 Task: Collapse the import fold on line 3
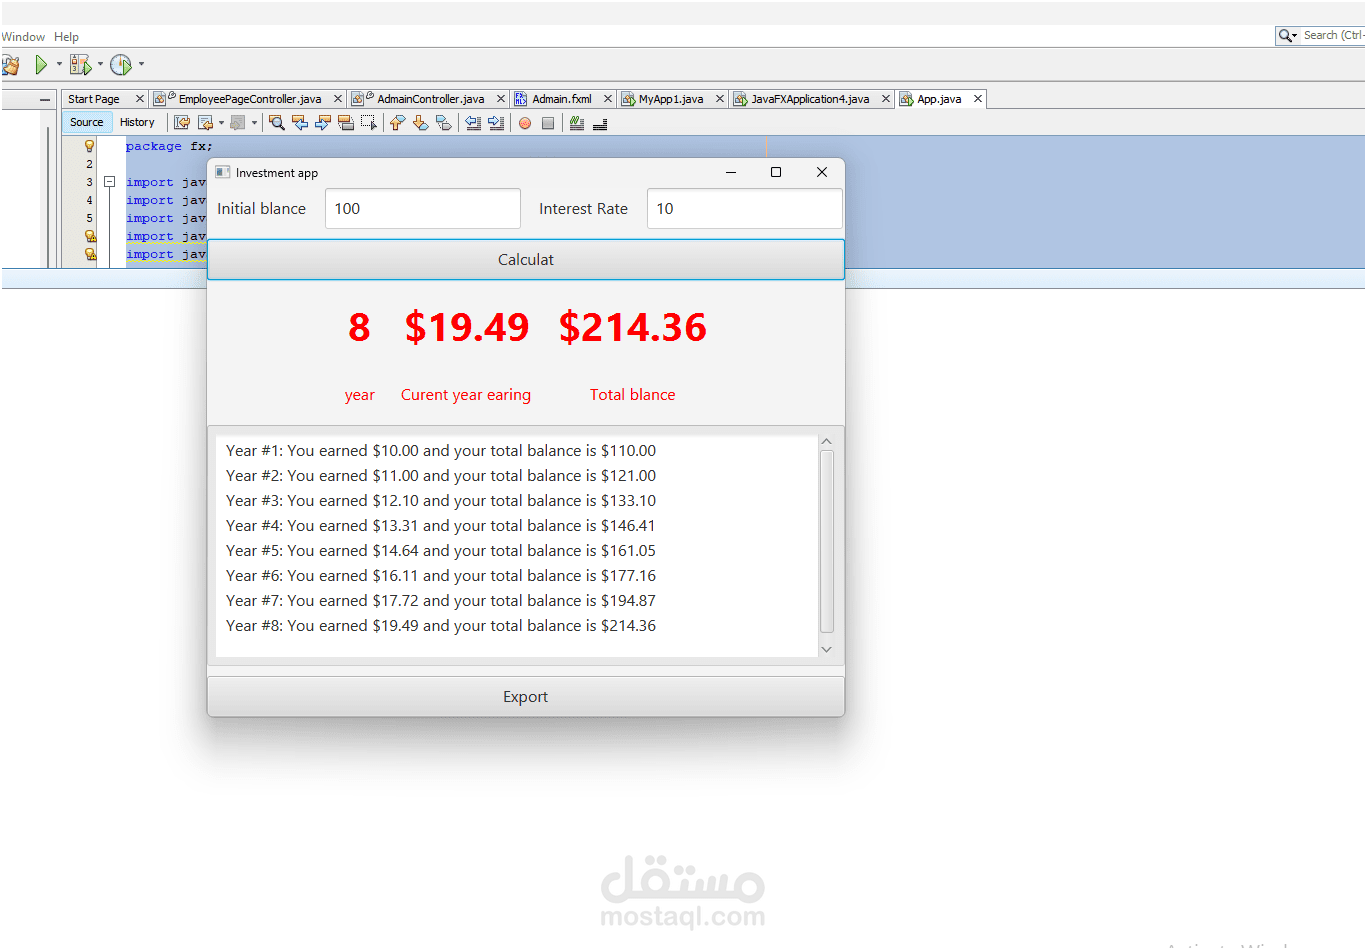pyautogui.click(x=110, y=182)
